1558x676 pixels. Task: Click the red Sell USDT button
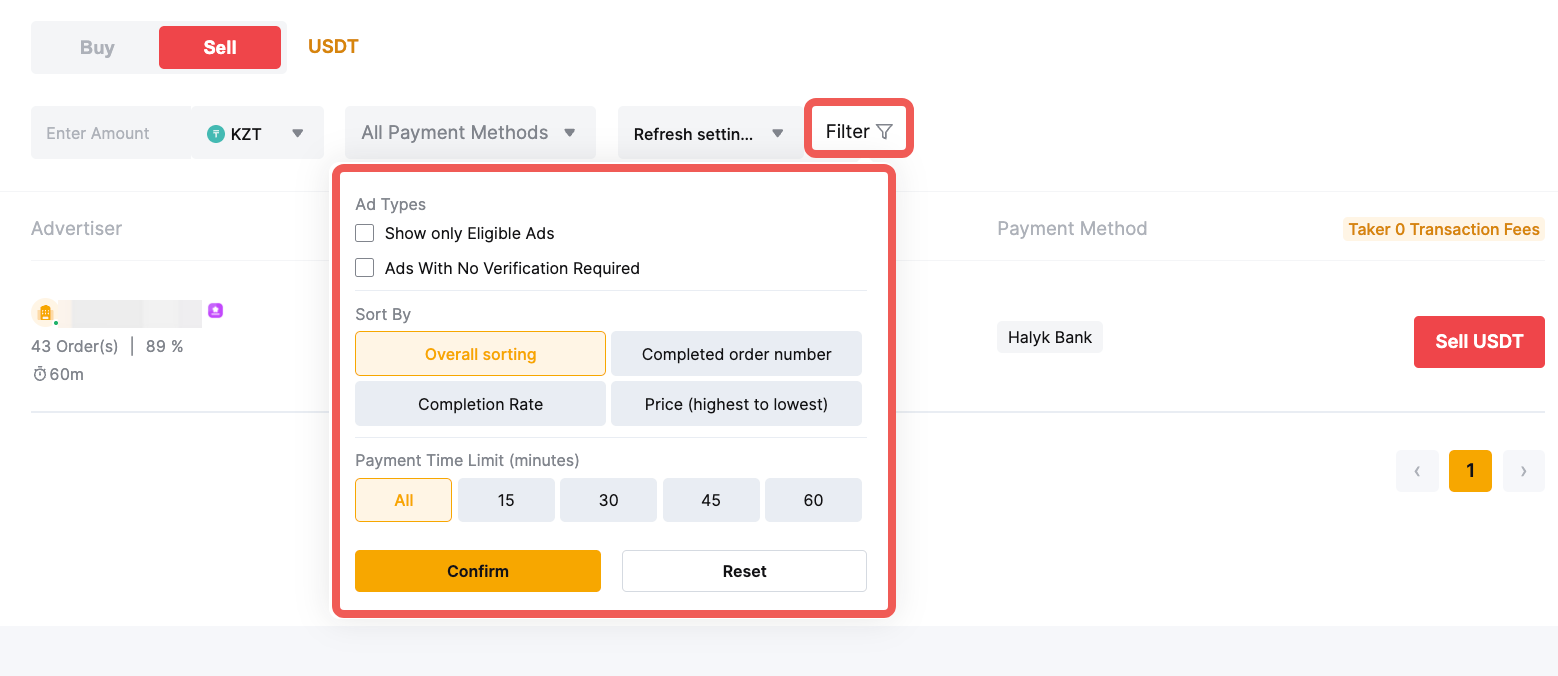coord(1479,342)
